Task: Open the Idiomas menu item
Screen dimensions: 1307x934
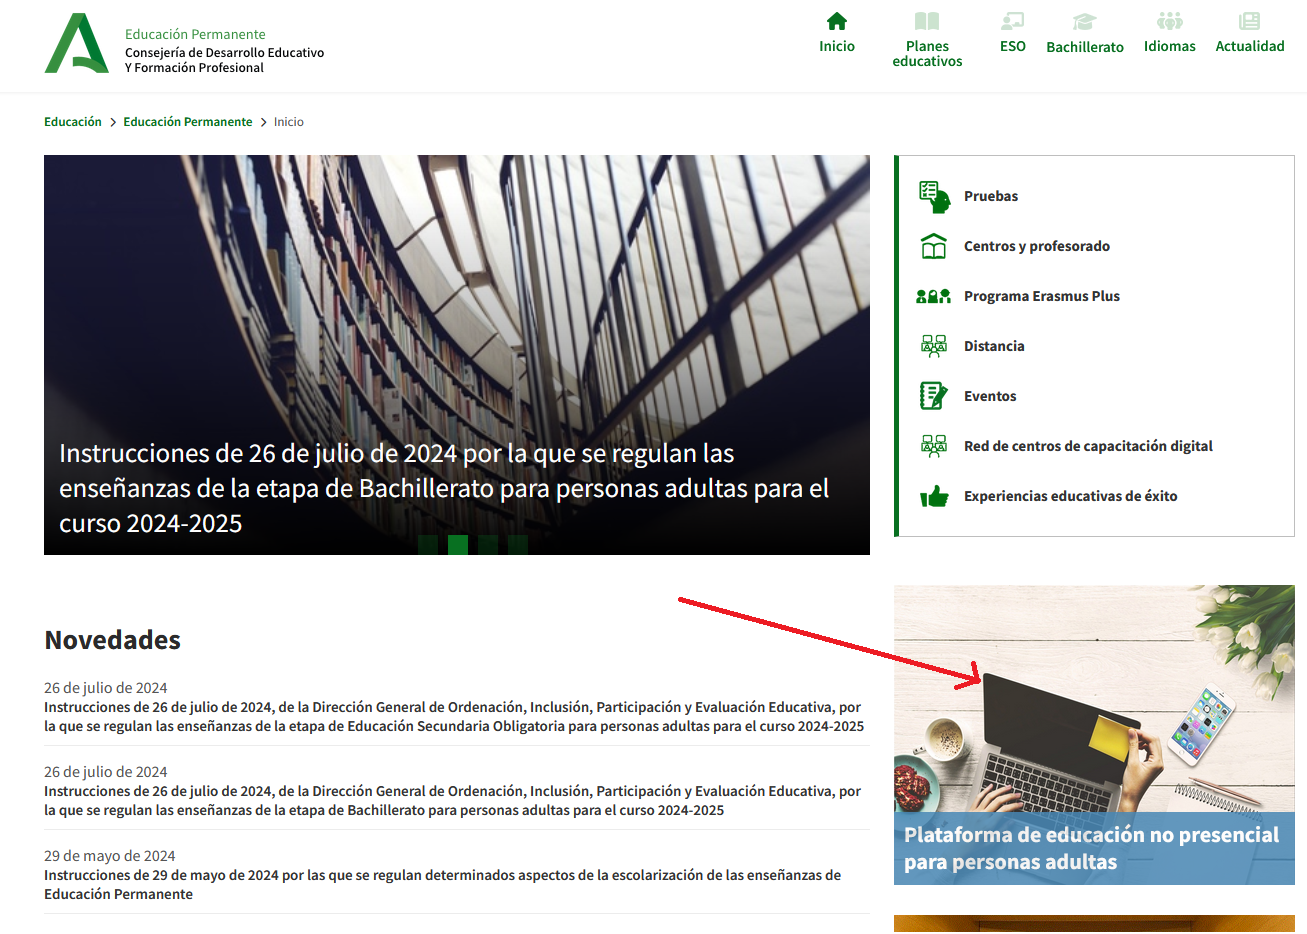Action: click(x=1170, y=46)
